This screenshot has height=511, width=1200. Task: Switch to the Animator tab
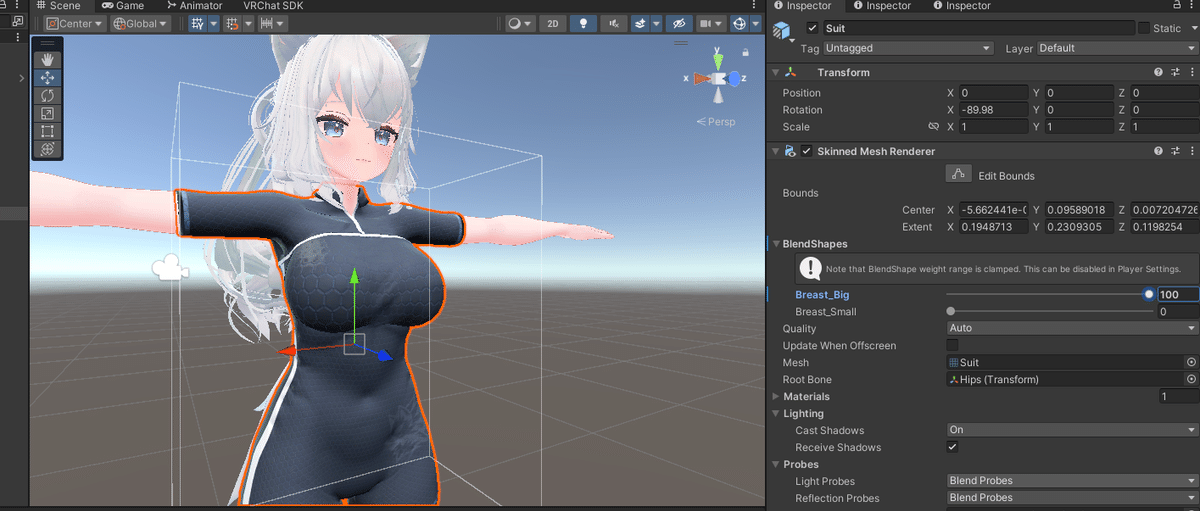(193, 6)
